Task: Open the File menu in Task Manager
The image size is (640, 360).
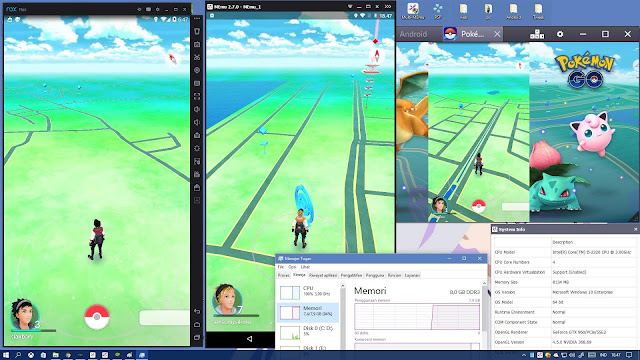Action: click(x=281, y=267)
